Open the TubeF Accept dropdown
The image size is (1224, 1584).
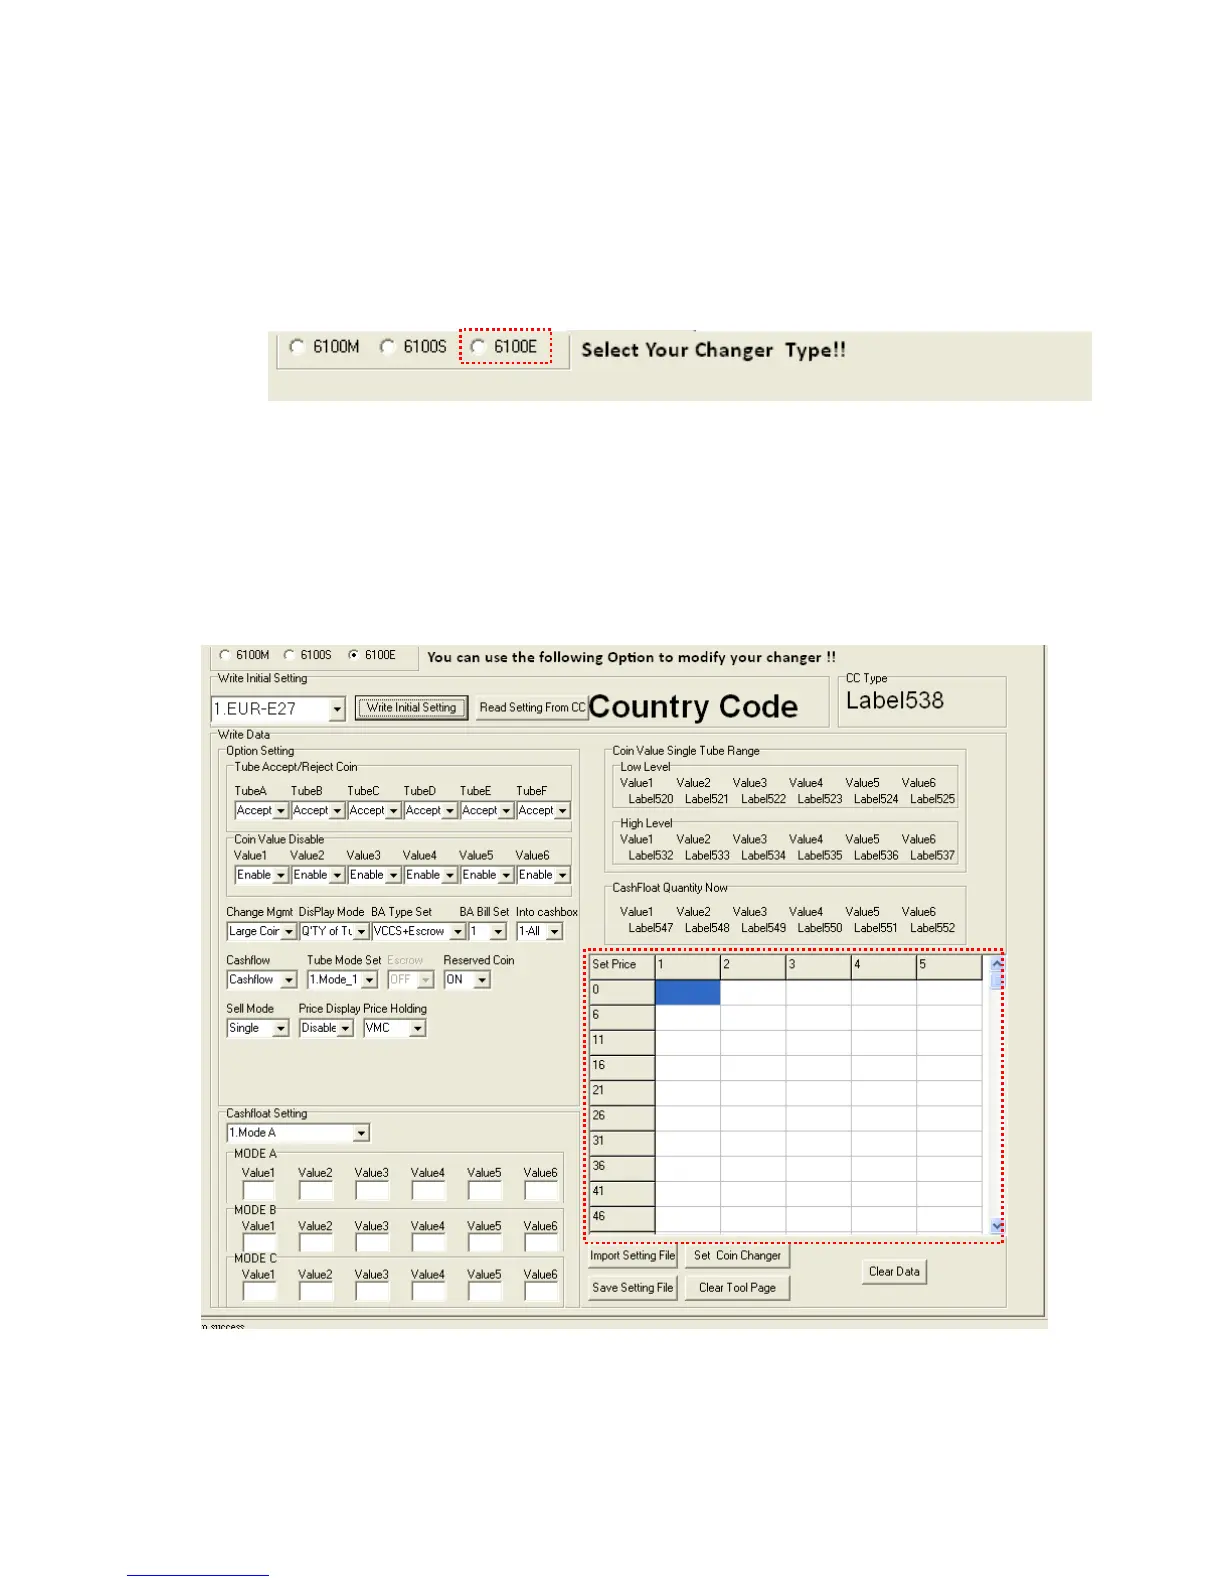coord(563,811)
